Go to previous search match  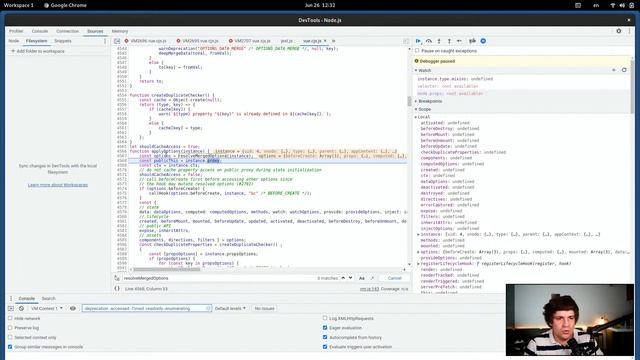(343, 278)
